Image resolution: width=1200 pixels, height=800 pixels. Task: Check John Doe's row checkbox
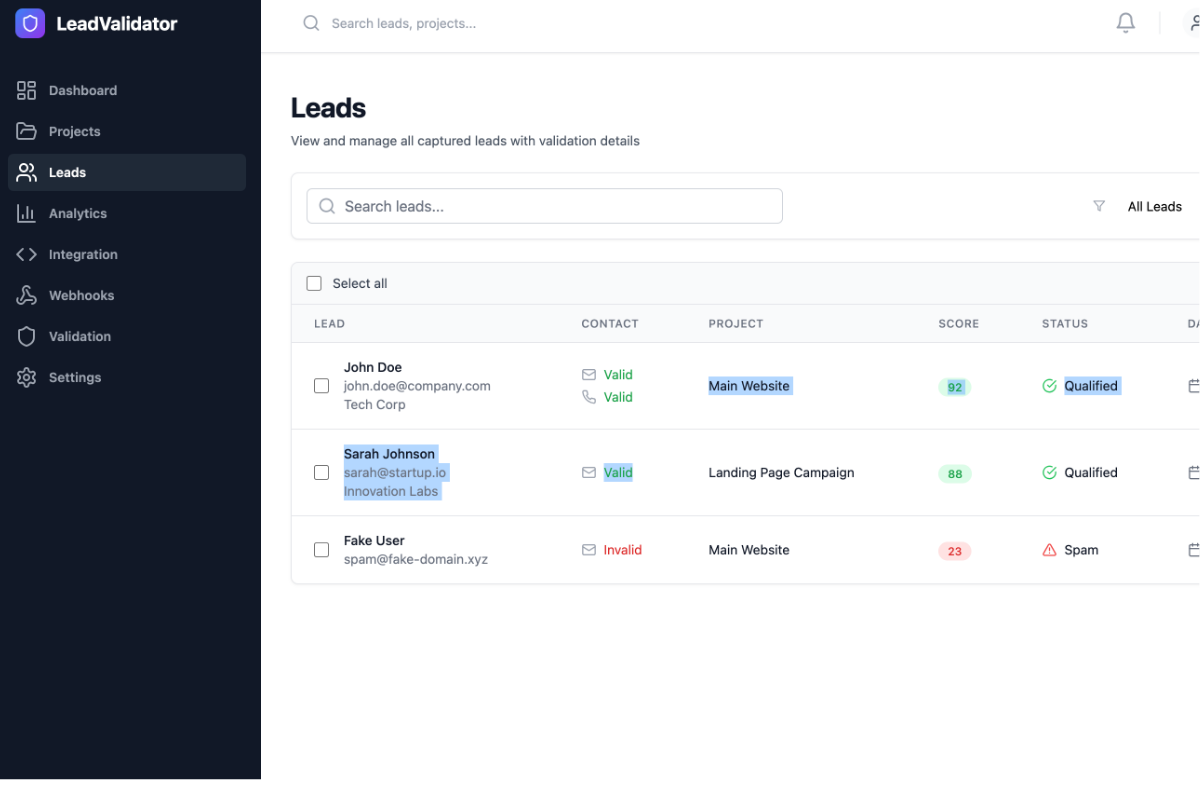pos(321,385)
